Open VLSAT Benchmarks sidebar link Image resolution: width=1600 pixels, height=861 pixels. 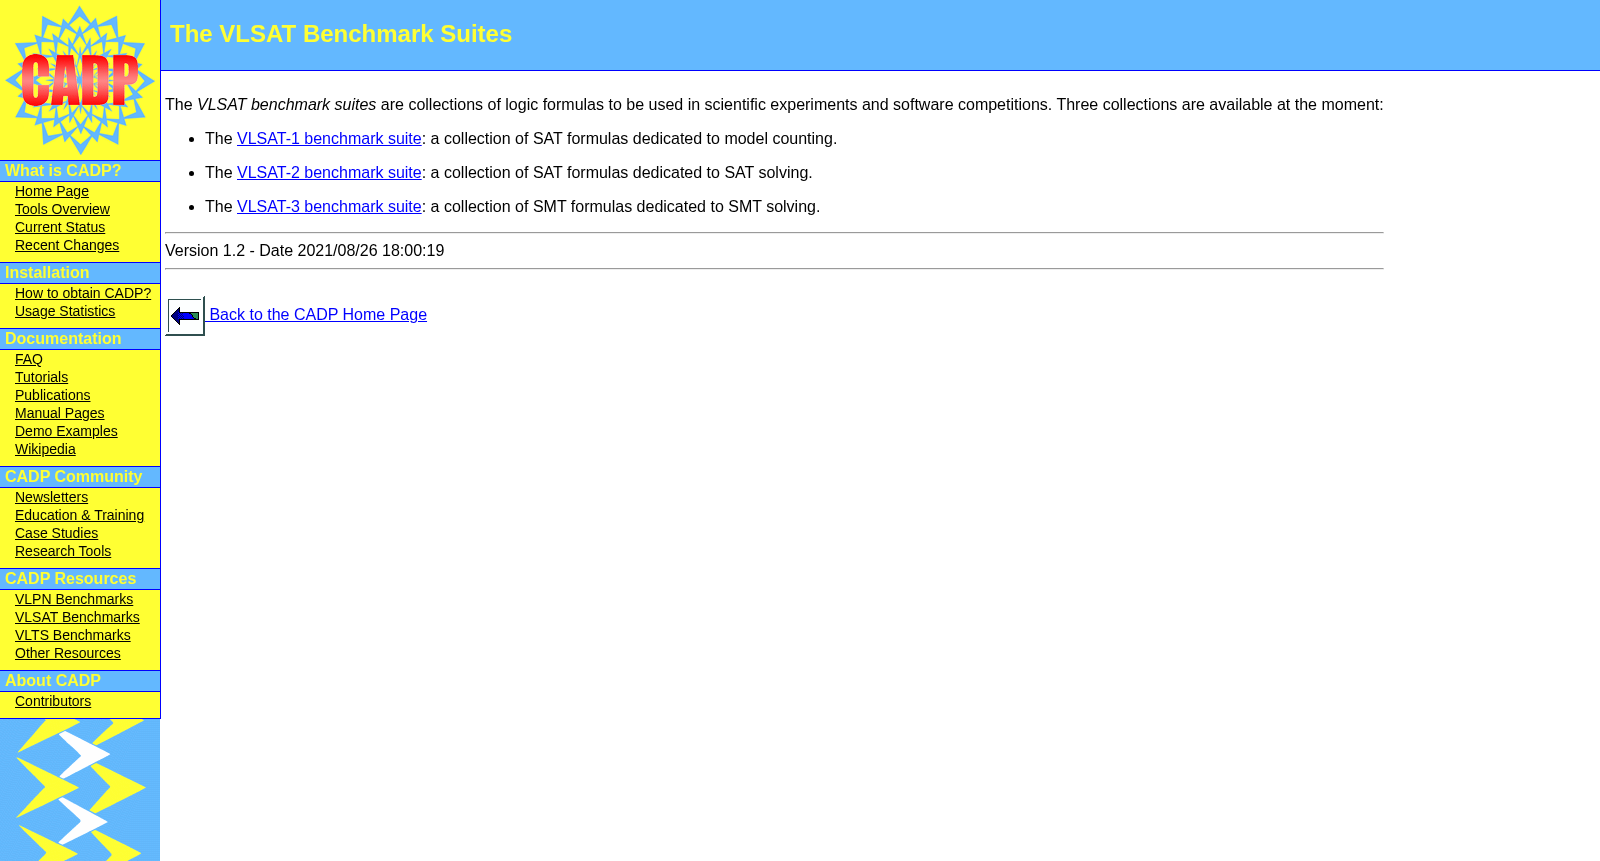(77, 617)
